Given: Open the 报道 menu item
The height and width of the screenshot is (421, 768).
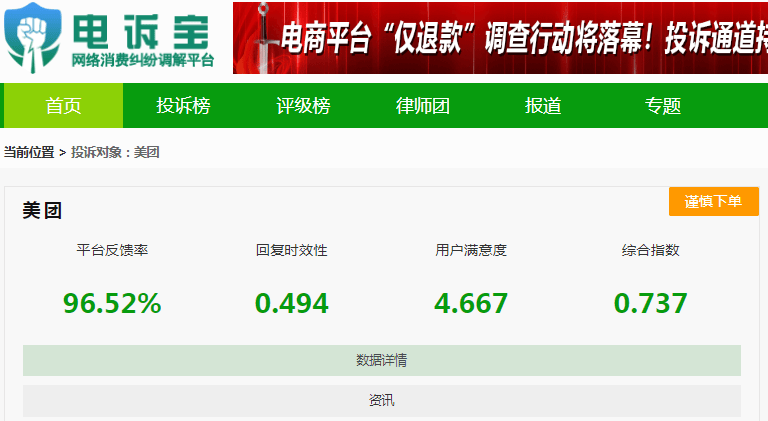Looking at the screenshot, I should 543,106.
